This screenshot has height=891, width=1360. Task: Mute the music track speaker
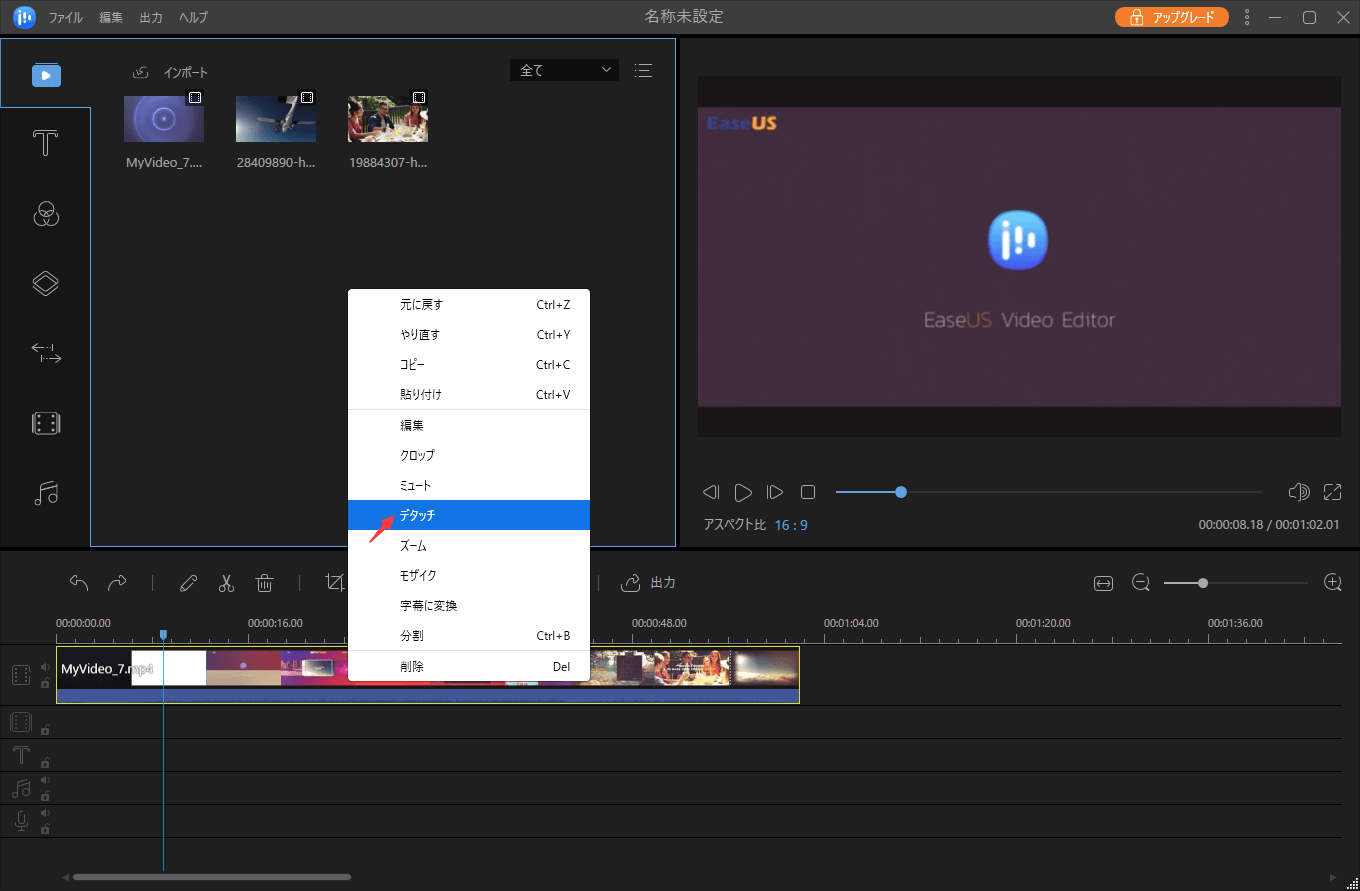pyautogui.click(x=45, y=780)
